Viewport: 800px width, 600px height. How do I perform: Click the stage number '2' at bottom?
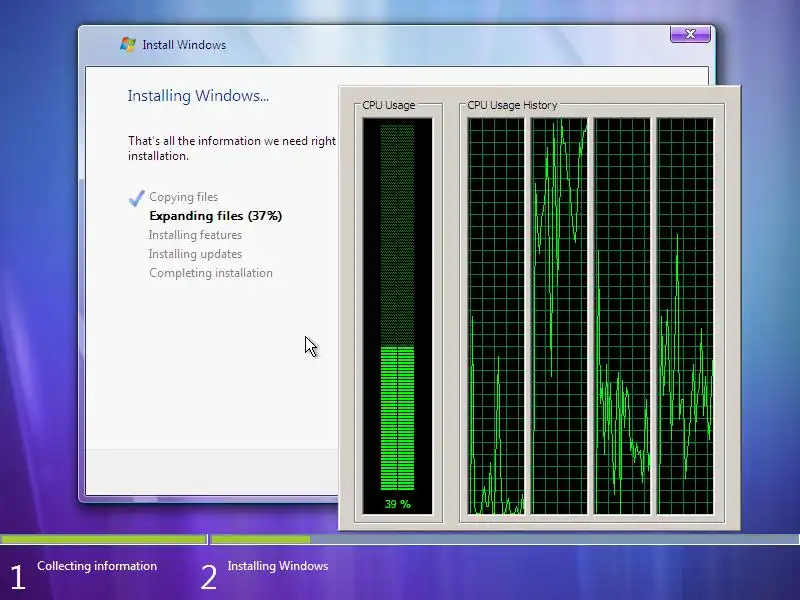[209, 578]
